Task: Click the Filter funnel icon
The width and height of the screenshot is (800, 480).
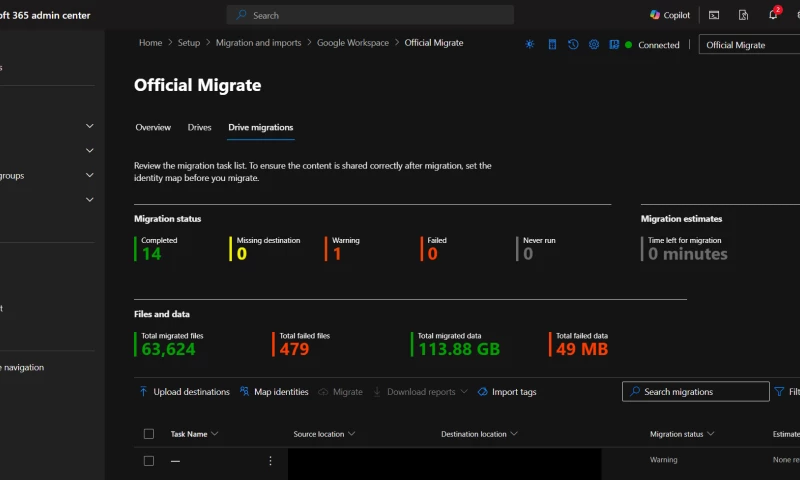Action: coord(779,392)
